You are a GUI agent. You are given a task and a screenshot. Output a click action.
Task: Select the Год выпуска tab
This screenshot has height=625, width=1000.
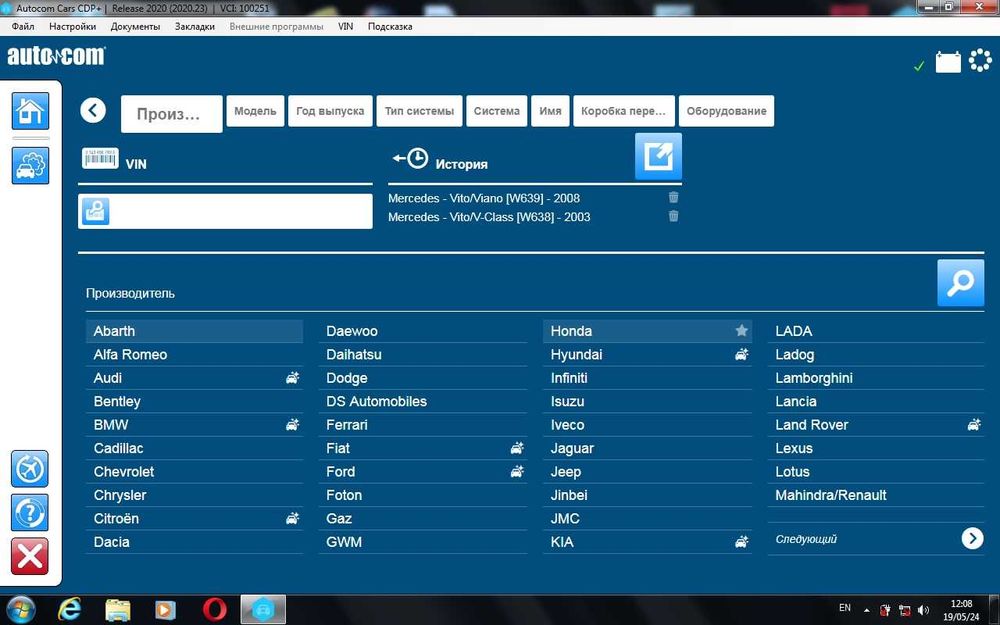(x=330, y=111)
